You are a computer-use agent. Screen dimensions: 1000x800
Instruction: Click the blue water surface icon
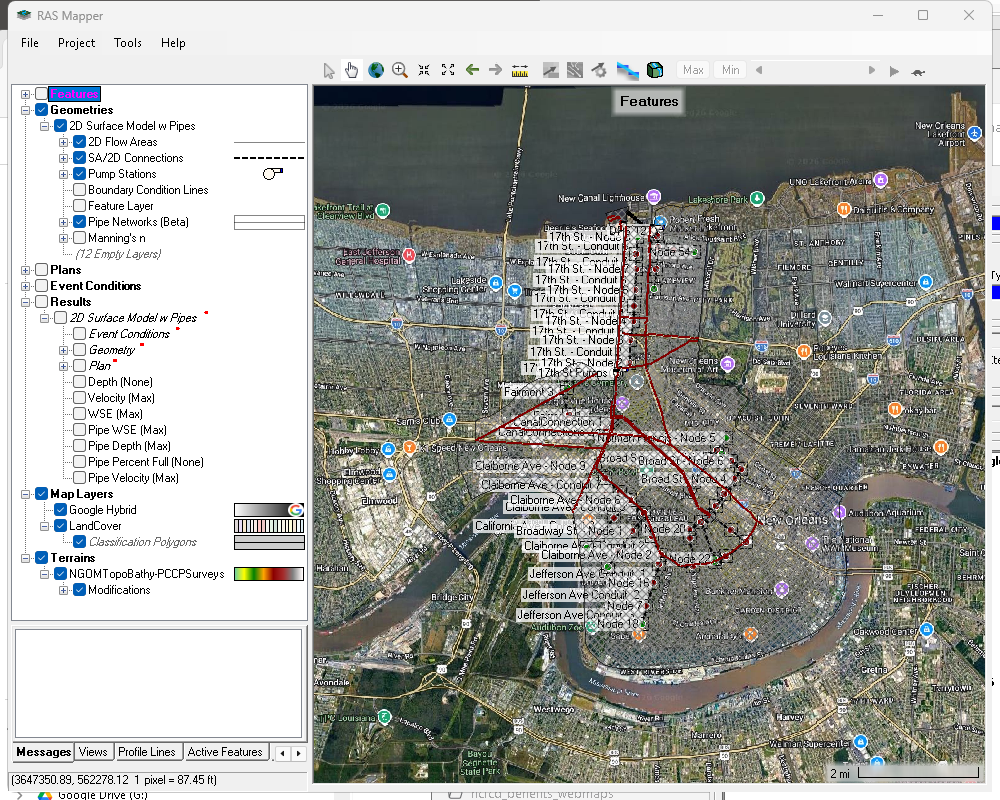coord(628,70)
